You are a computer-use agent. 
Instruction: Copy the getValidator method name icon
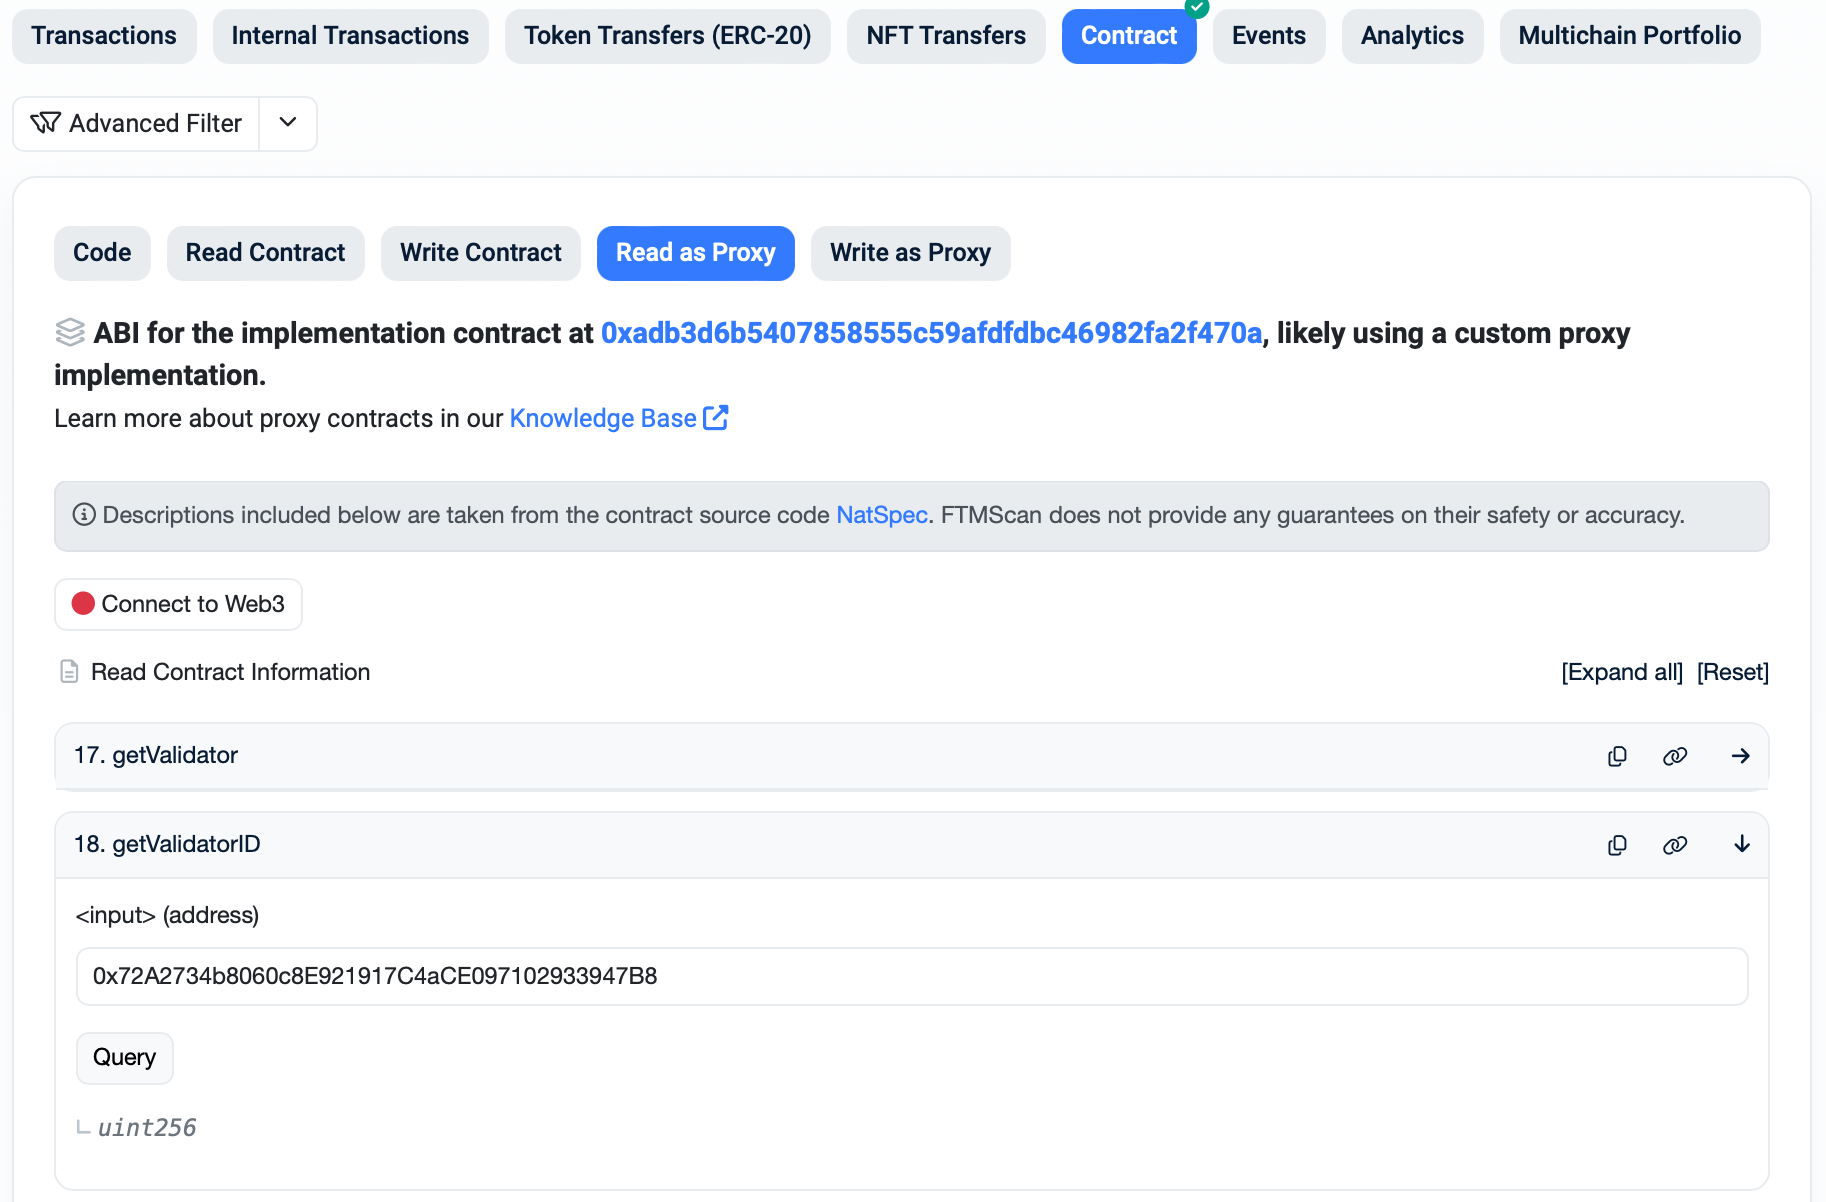pyautogui.click(x=1617, y=756)
